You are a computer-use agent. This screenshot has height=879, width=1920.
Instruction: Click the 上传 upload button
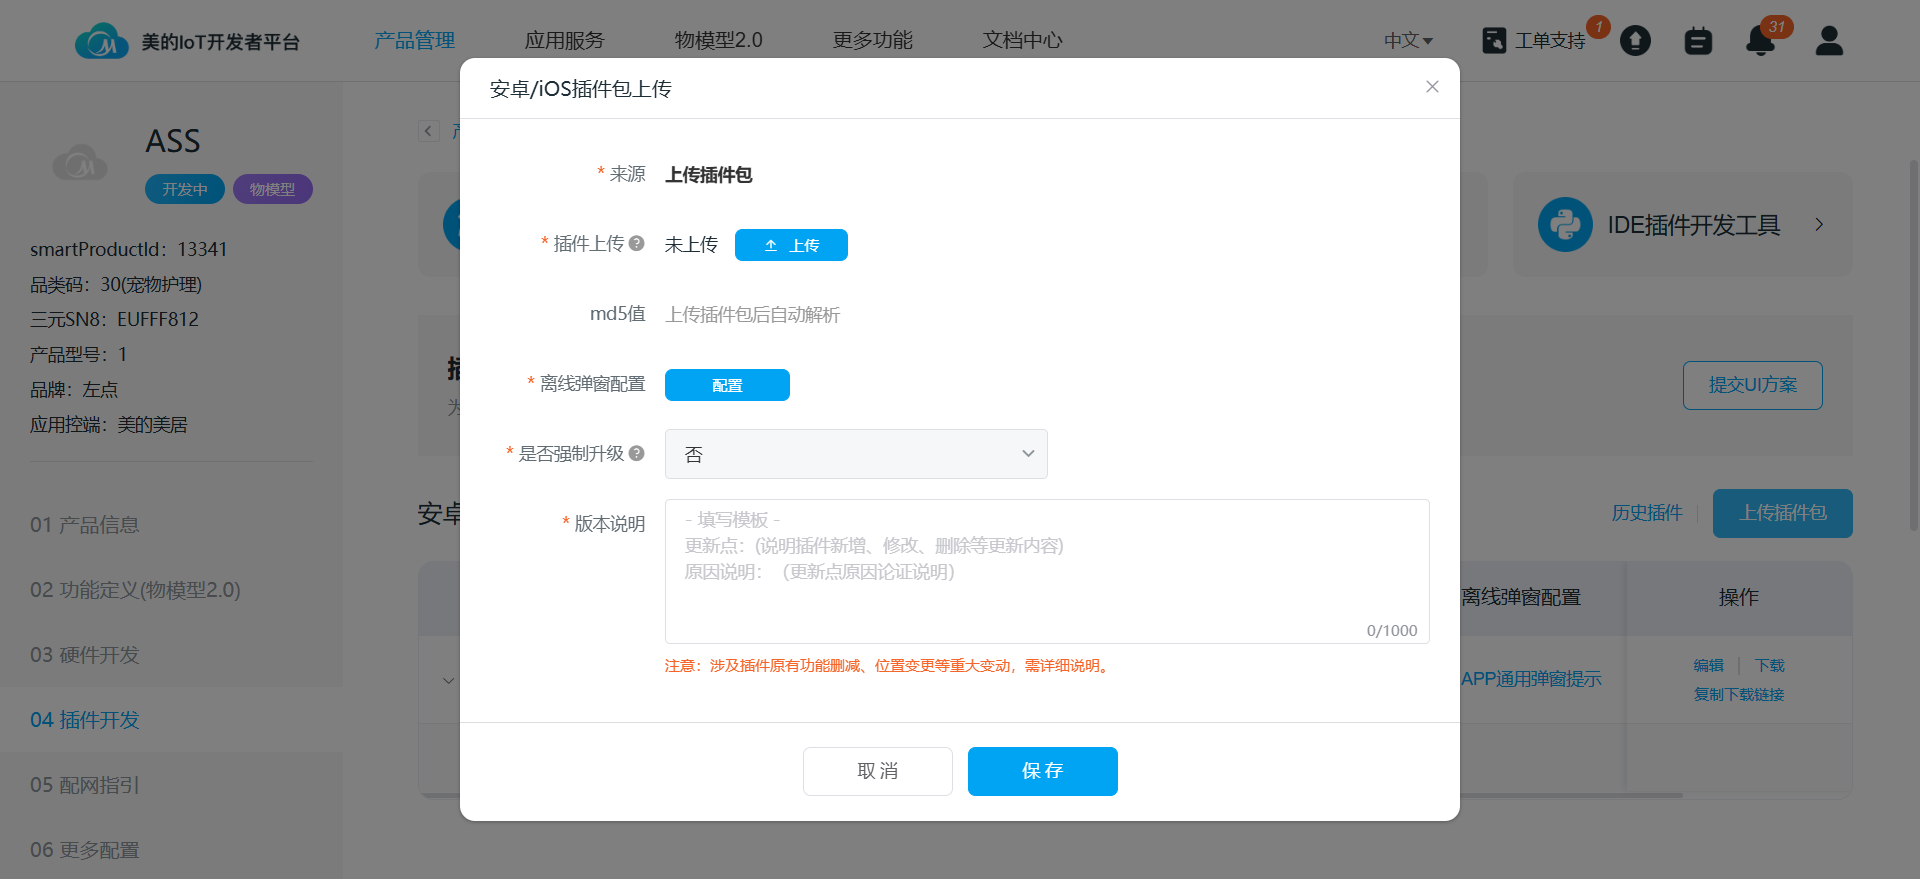coord(791,245)
